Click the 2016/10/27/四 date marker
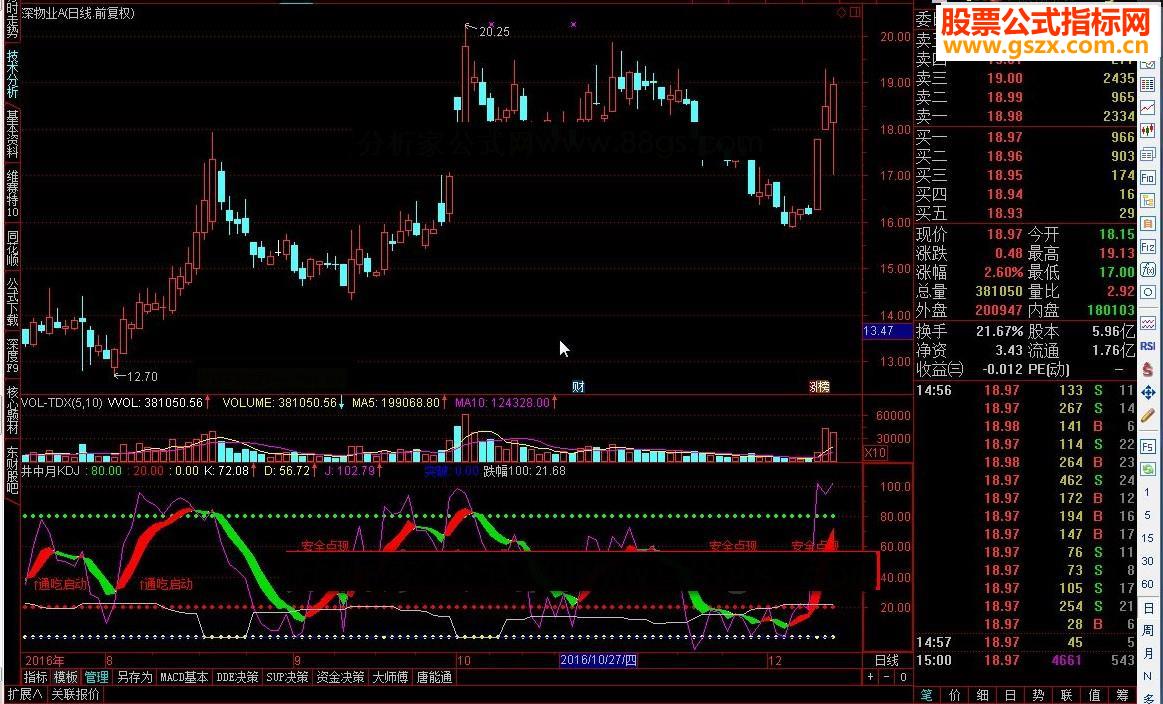The width and height of the screenshot is (1163, 704). click(598, 660)
